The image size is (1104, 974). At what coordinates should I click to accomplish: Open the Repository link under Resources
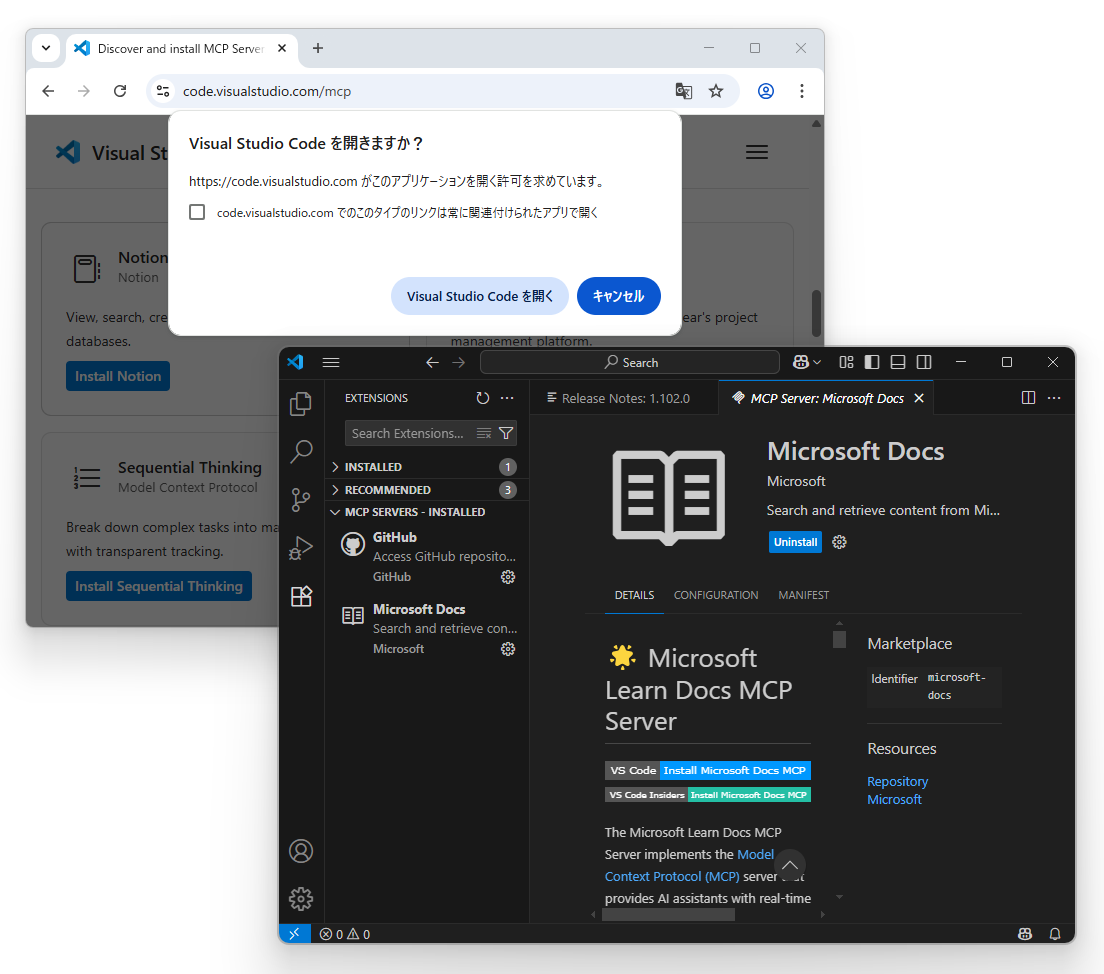point(897,781)
